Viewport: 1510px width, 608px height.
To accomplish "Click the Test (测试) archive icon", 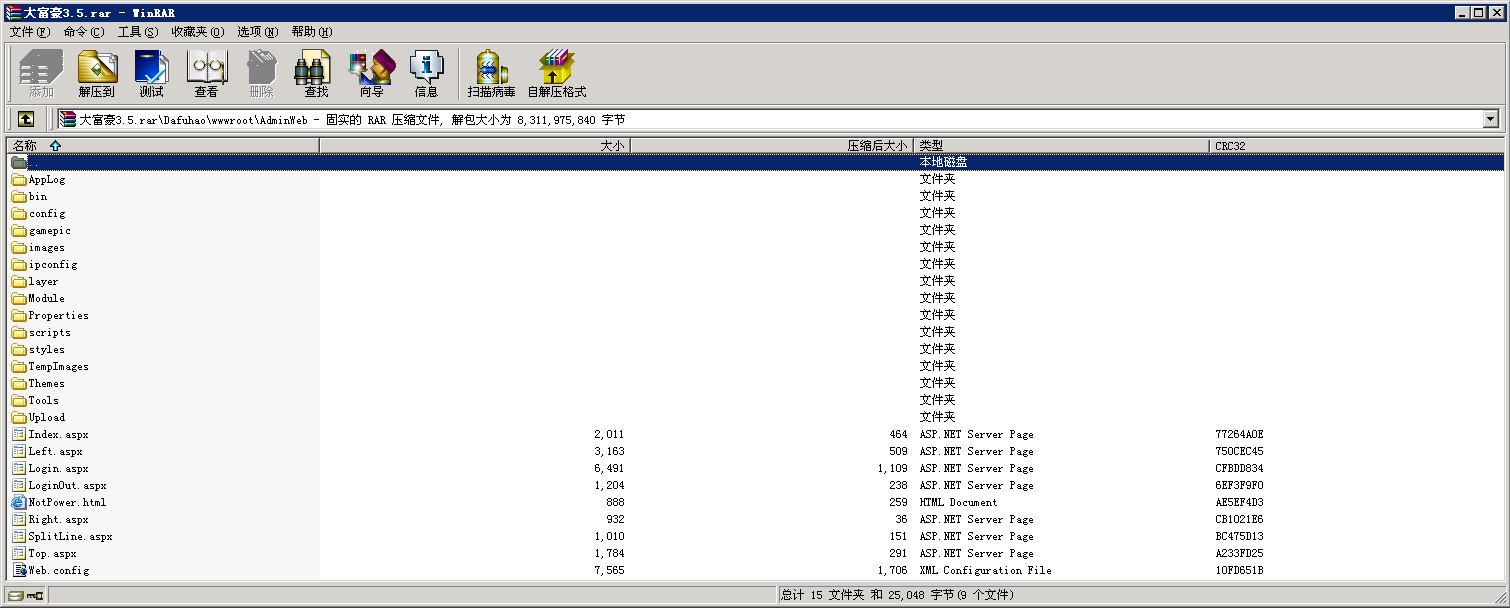I will (151, 73).
